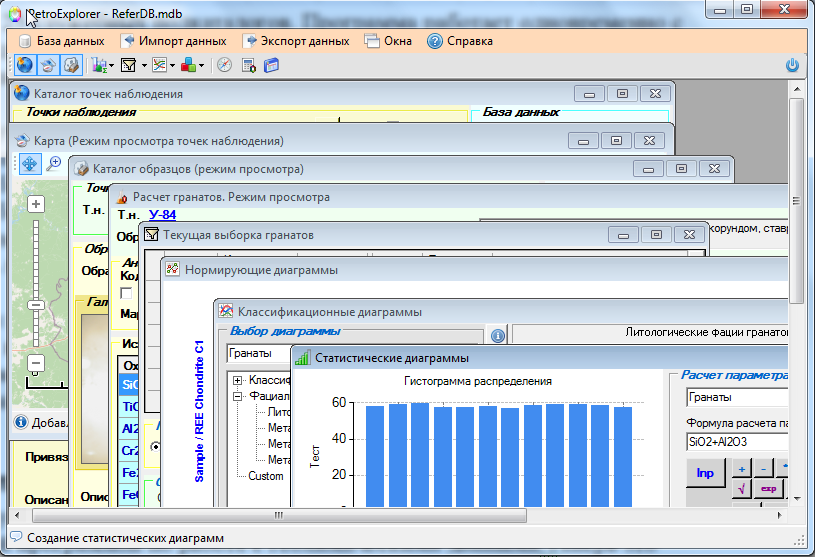The height and width of the screenshot is (557, 815).
Task: Click the colored blocks toolbar icon
Action: pyautogui.click(x=188, y=65)
